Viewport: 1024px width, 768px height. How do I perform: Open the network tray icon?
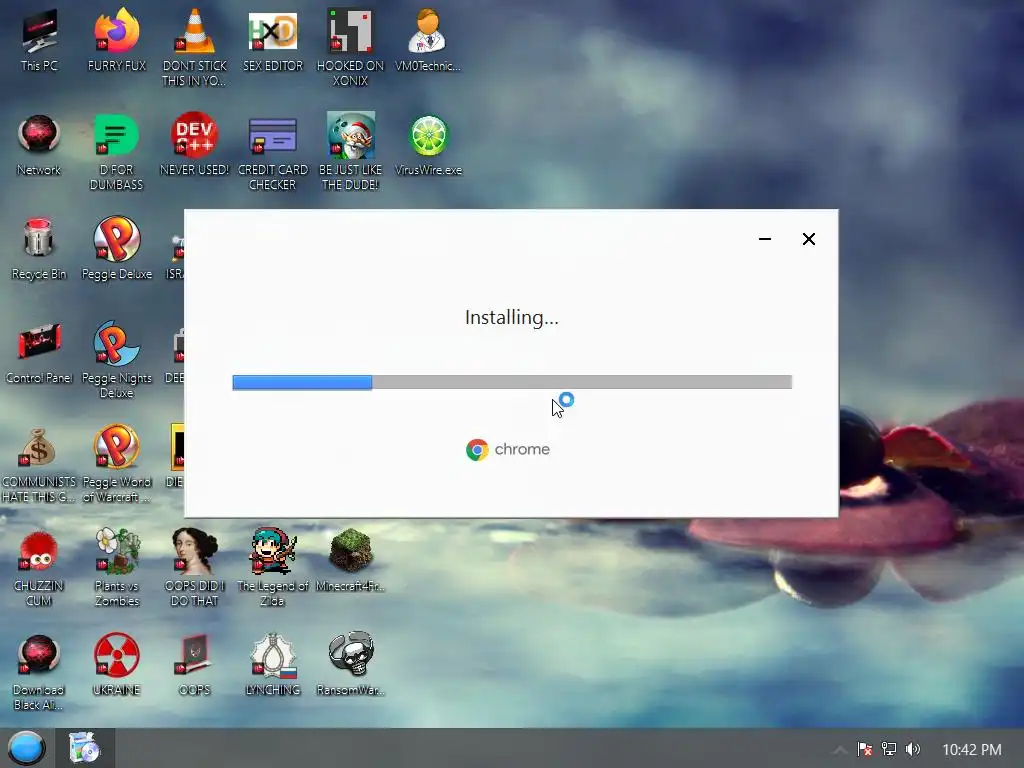(x=889, y=749)
